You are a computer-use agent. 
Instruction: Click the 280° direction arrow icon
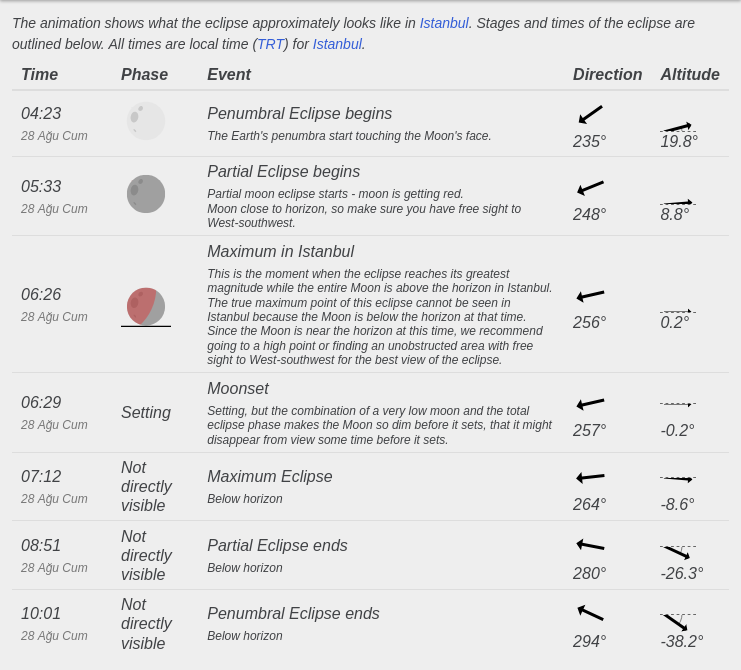pyautogui.click(x=590, y=545)
